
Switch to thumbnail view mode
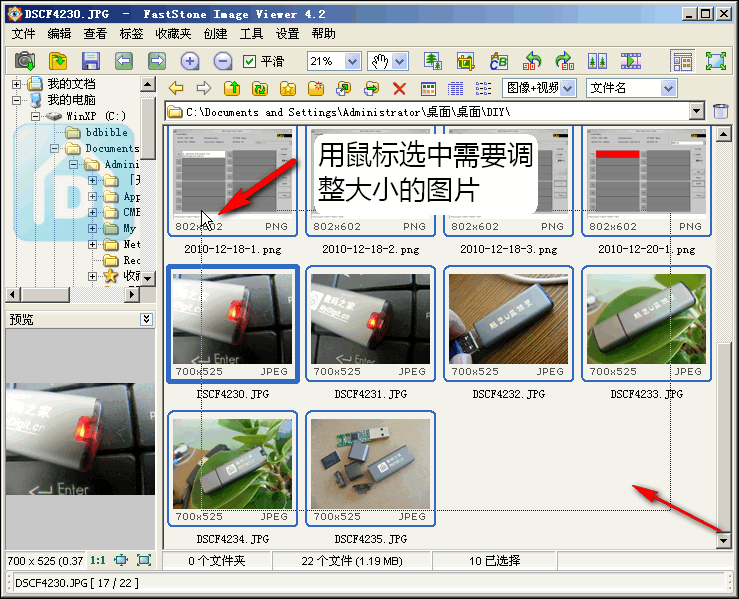(428, 88)
